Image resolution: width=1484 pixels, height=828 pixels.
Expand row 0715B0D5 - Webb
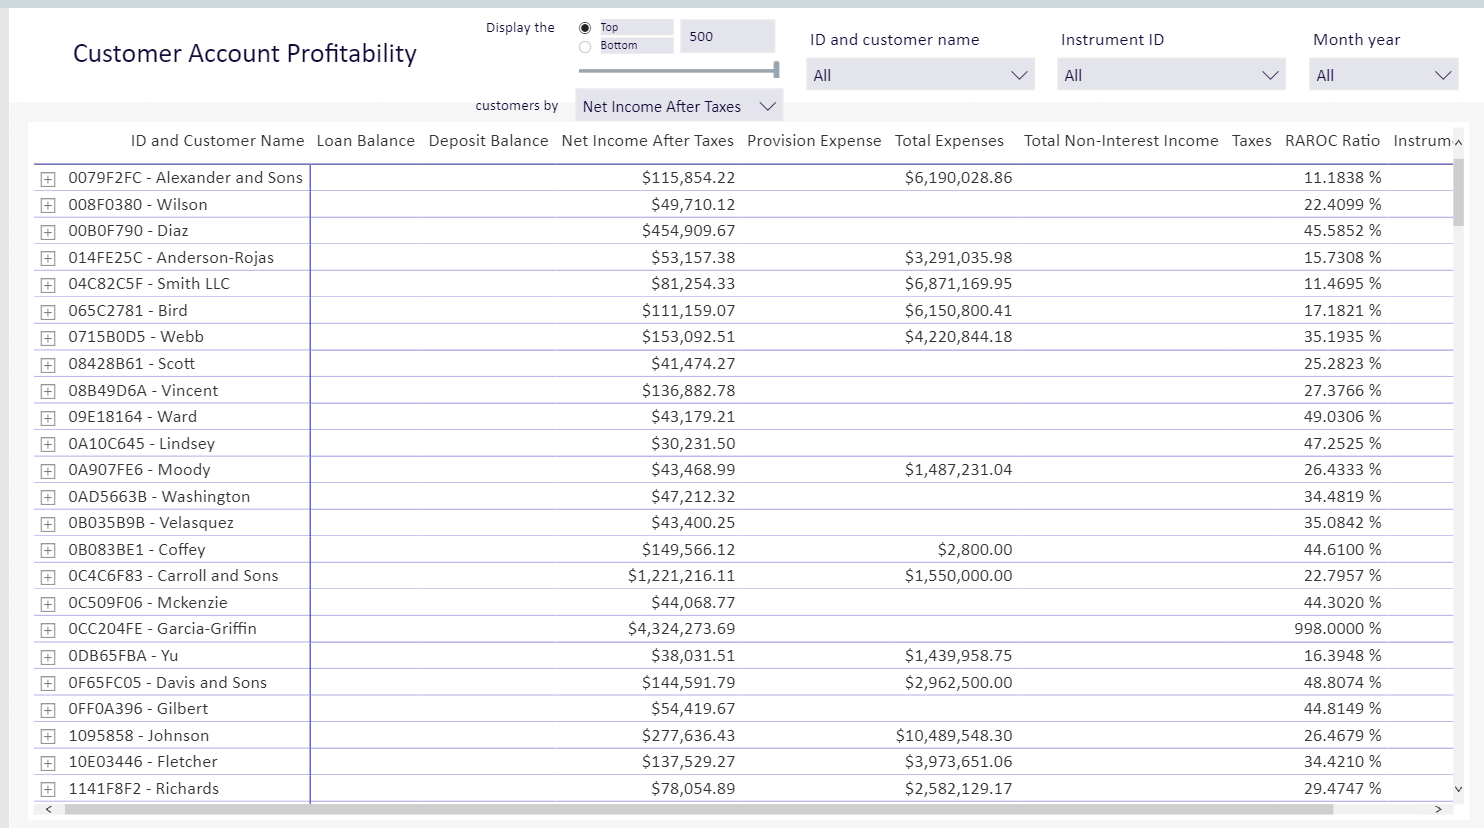click(47, 338)
